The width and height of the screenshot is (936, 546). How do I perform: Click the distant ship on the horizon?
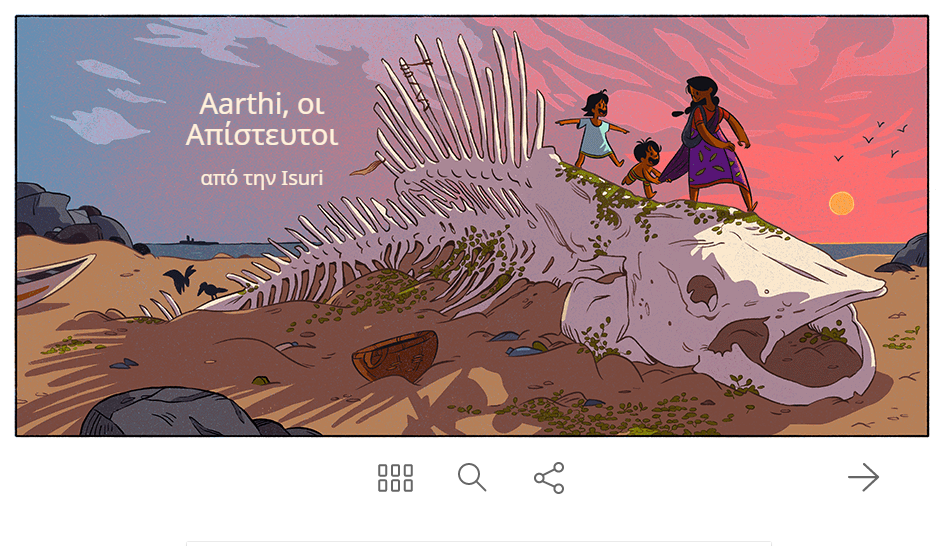point(198,240)
